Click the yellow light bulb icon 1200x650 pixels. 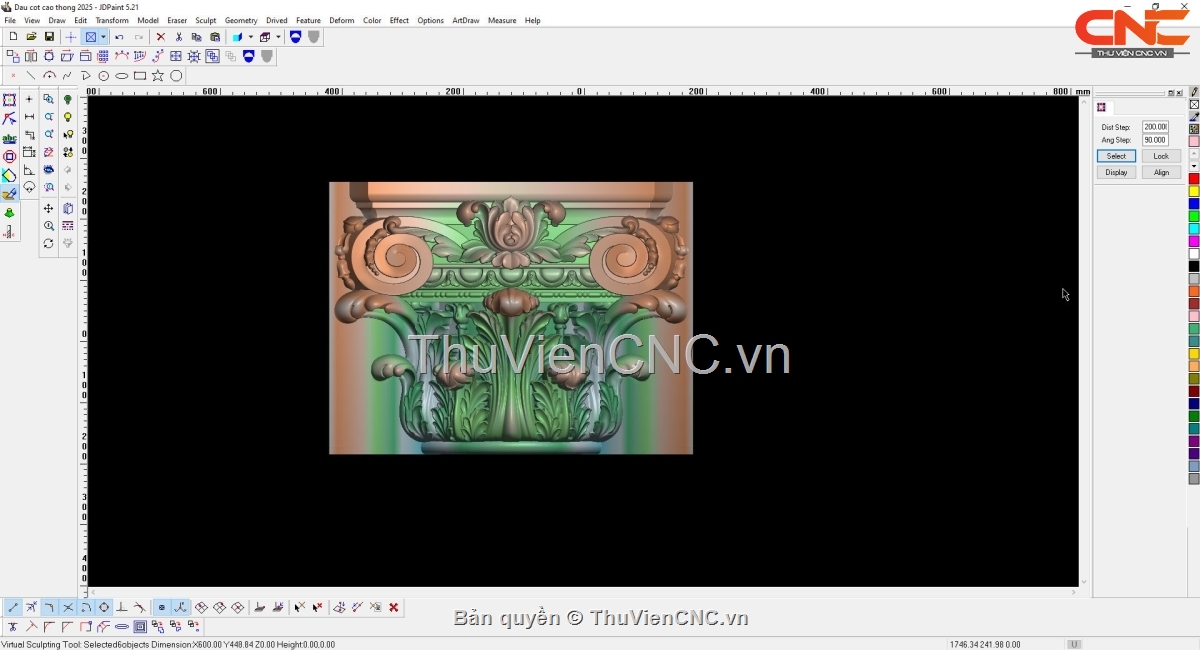click(68, 117)
